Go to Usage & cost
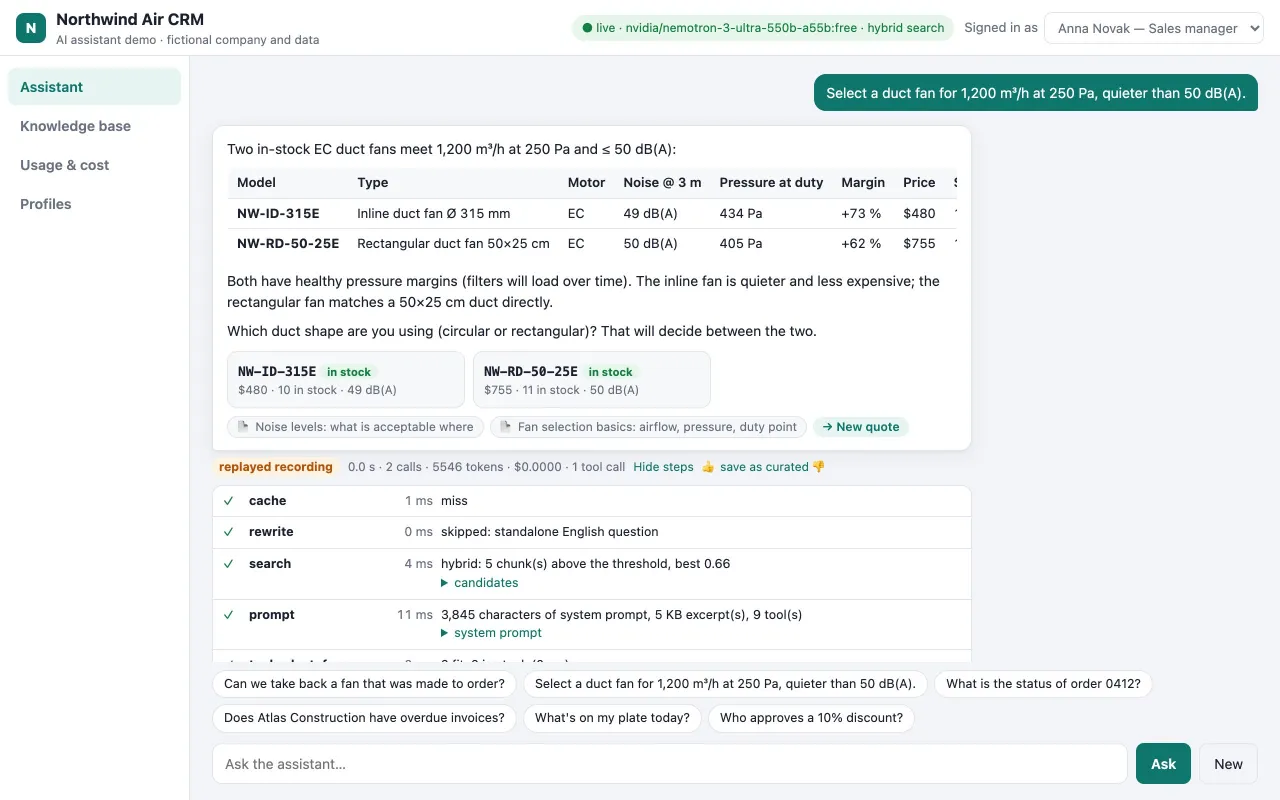1280x800 pixels. tap(94, 165)
